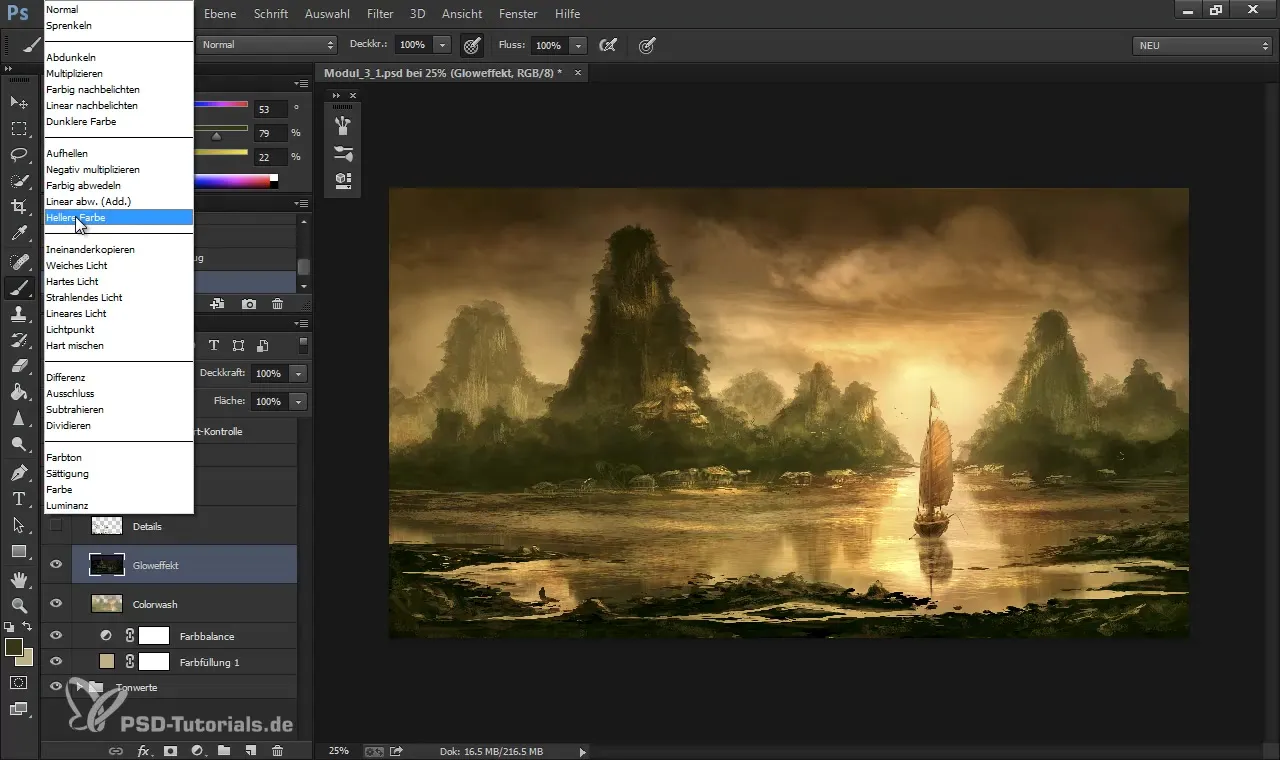Image resolution: width=1280 pixels, height=760 pixels.
Task: Toggle pressure for size button
Action: tap(647, 45)
